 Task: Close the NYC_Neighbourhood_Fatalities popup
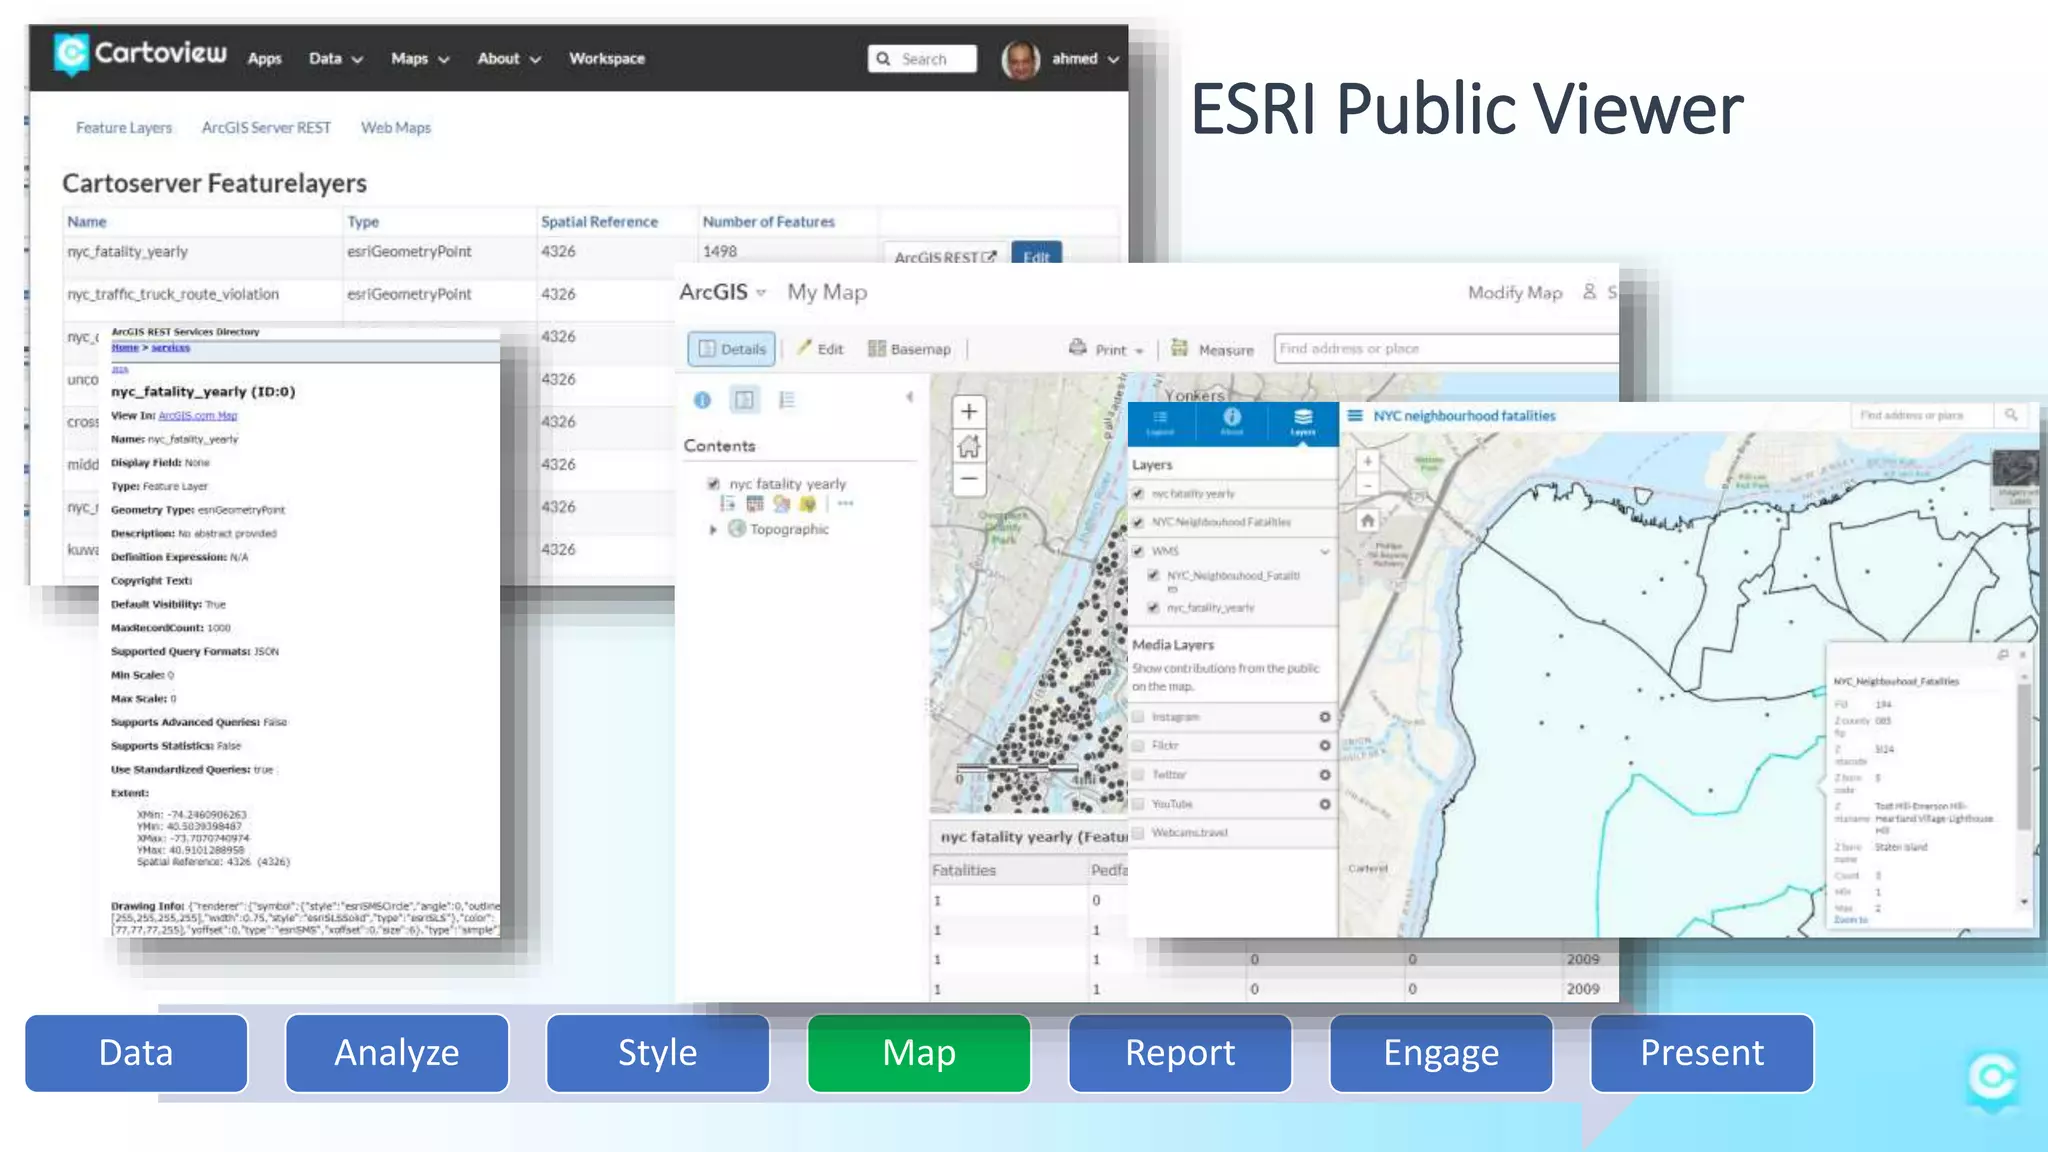point(2022,654)
